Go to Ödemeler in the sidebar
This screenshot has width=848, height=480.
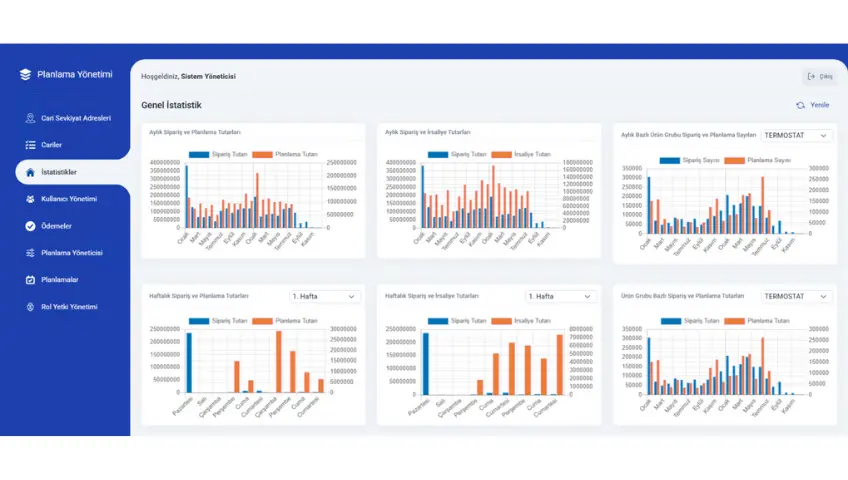coord(57,226)
